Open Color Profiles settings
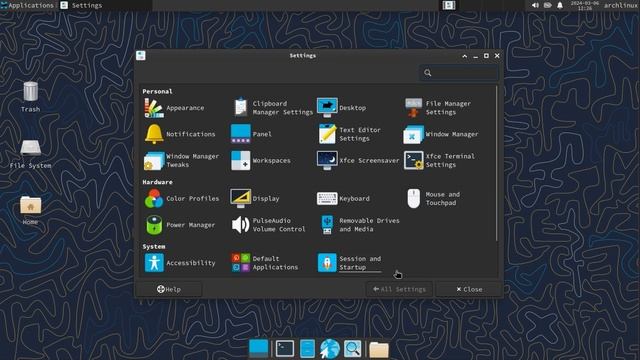Viewport: 640px width, 360px height. 182,198
